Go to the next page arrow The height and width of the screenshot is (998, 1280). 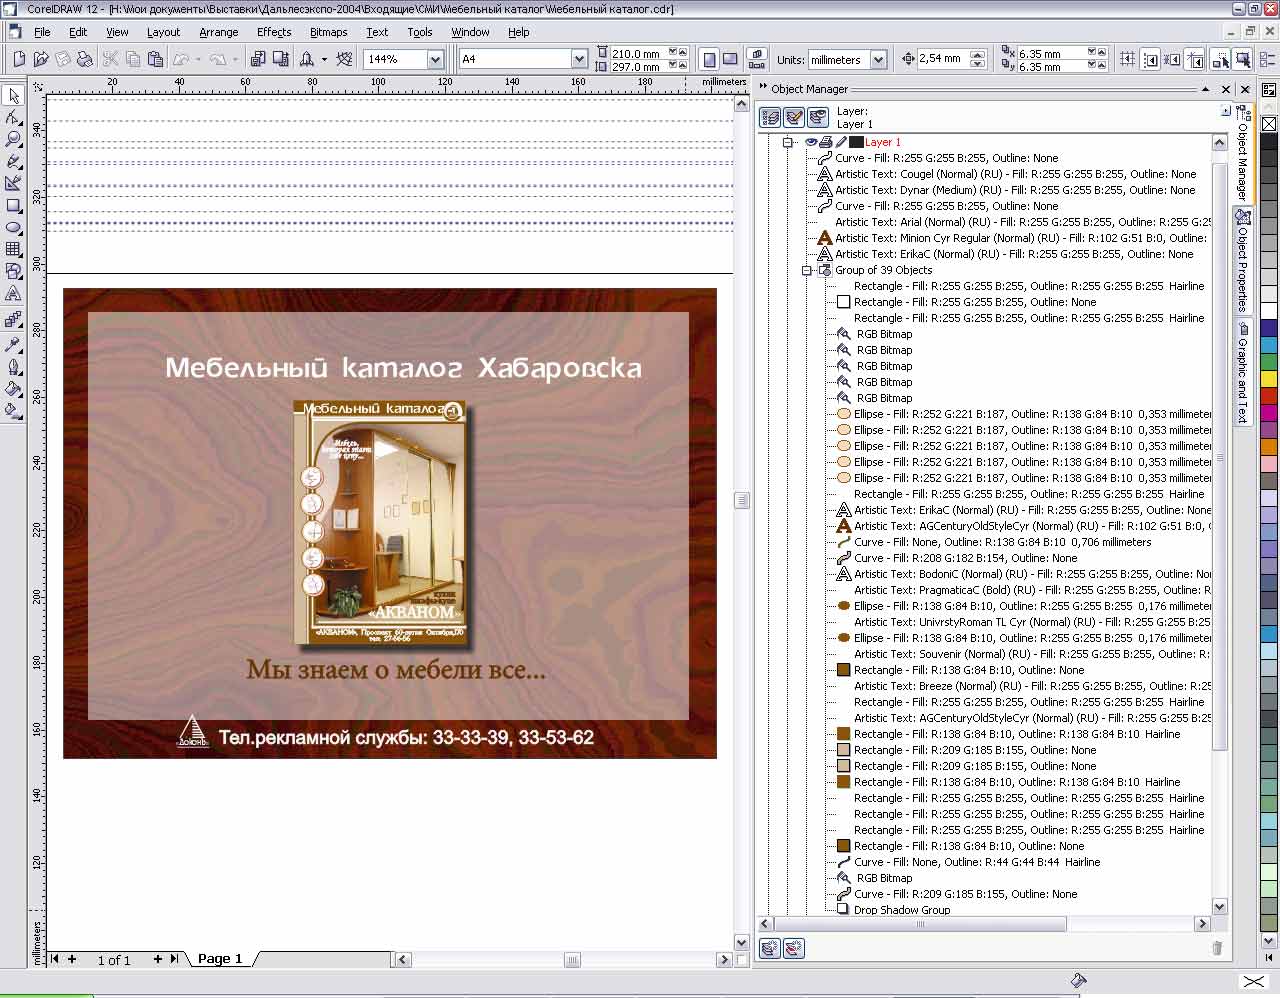click(173, 958)
